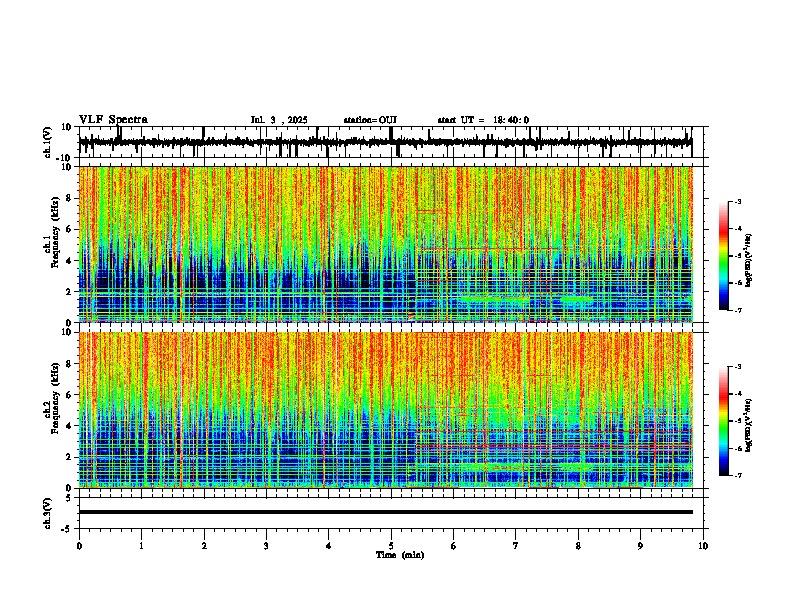The width and height of the screenshot is (792, 612).
Task: Click the ch.2 spectrogram color scale bar
Action: [x=724, y=421]
